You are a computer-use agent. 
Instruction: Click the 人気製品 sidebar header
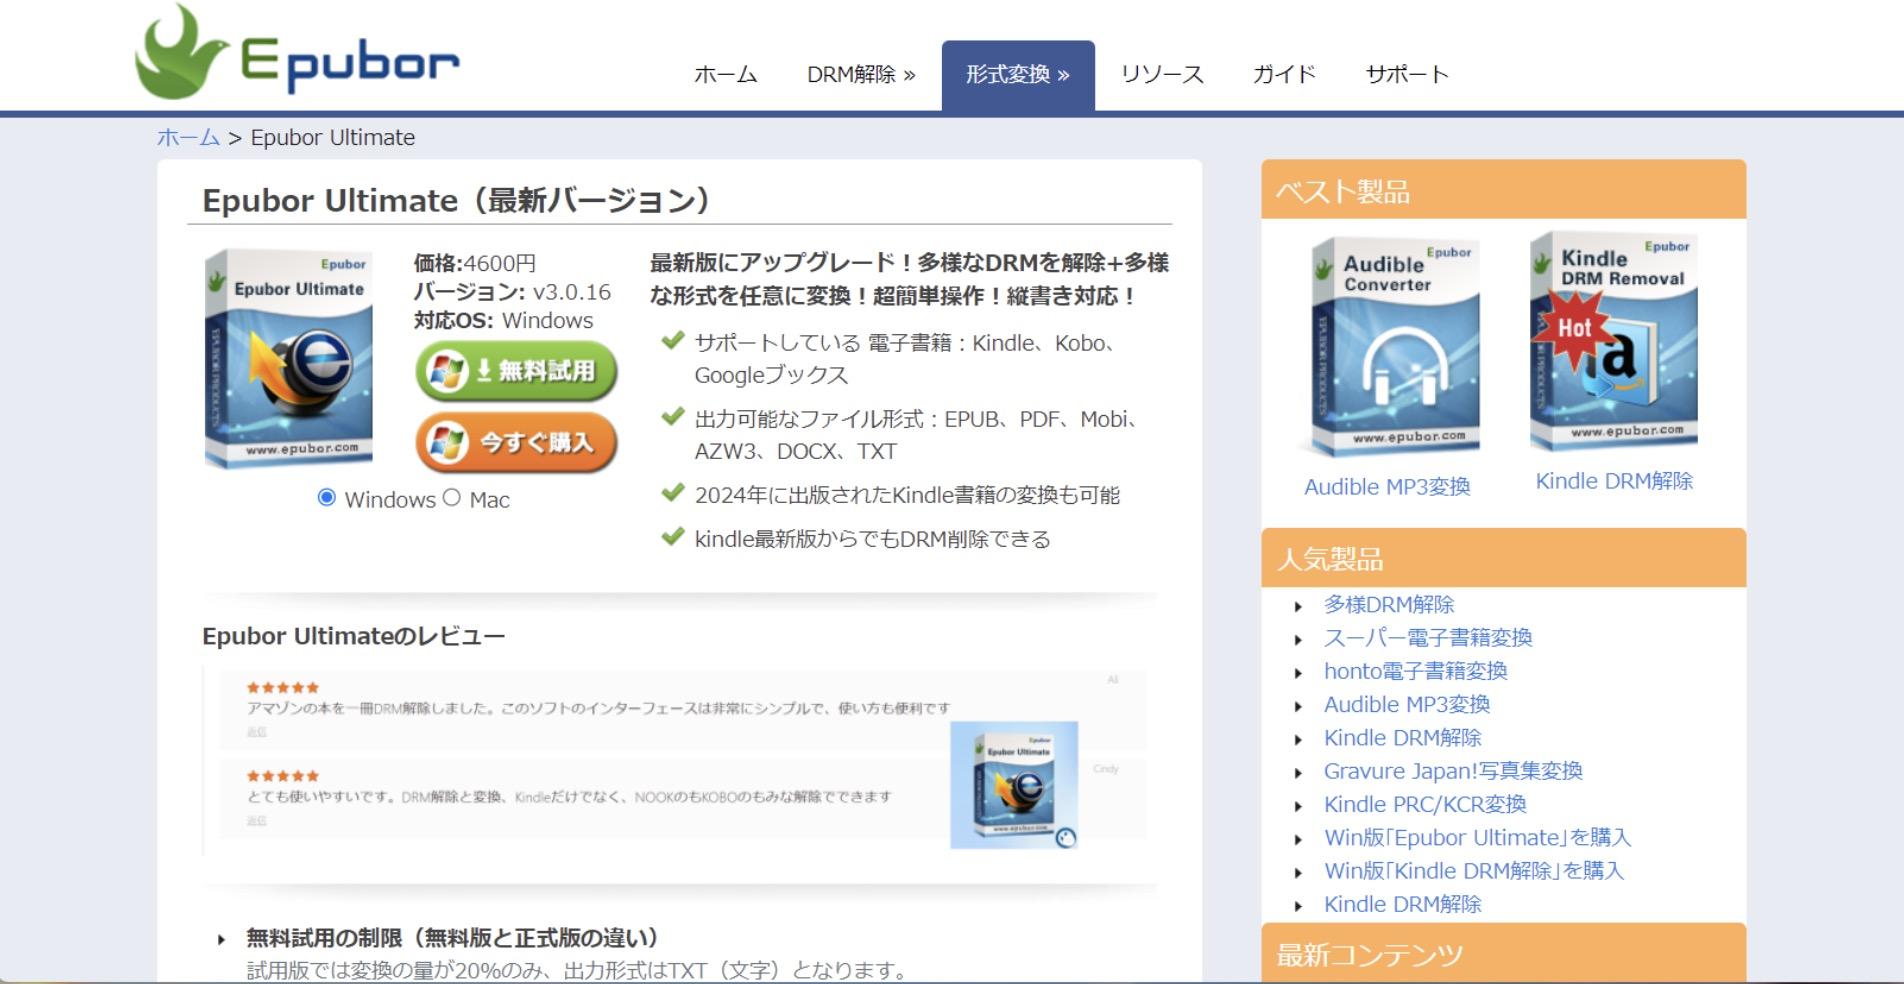pyautogui.click(x=1503, y=558)
